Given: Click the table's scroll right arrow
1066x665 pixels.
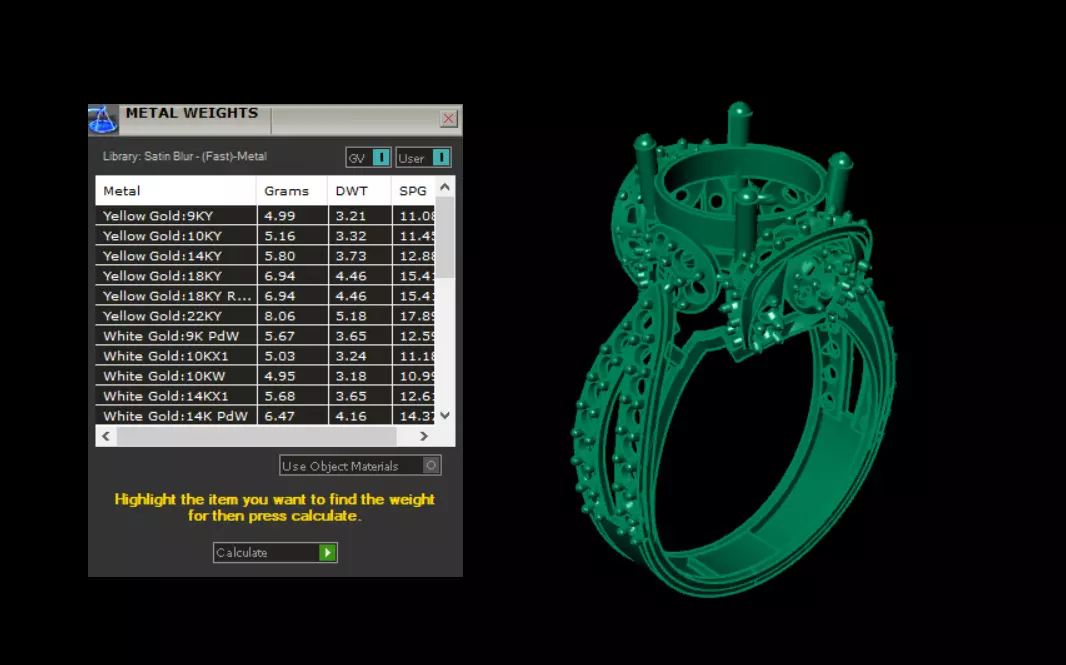Looking at the screenshot, I should tap(424, 436).
